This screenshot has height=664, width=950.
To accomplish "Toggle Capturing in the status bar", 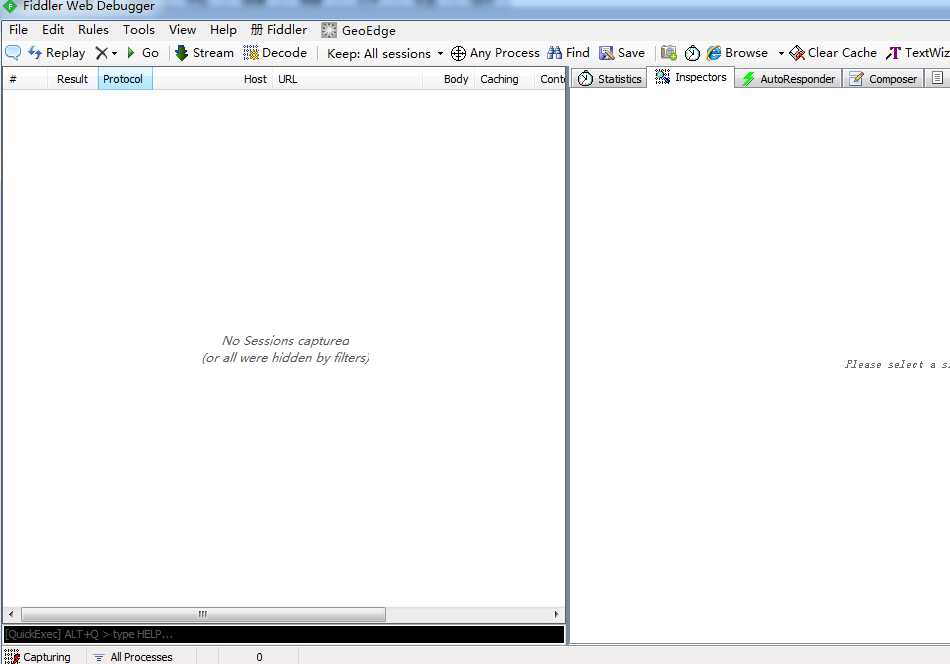I will (38, 657).
